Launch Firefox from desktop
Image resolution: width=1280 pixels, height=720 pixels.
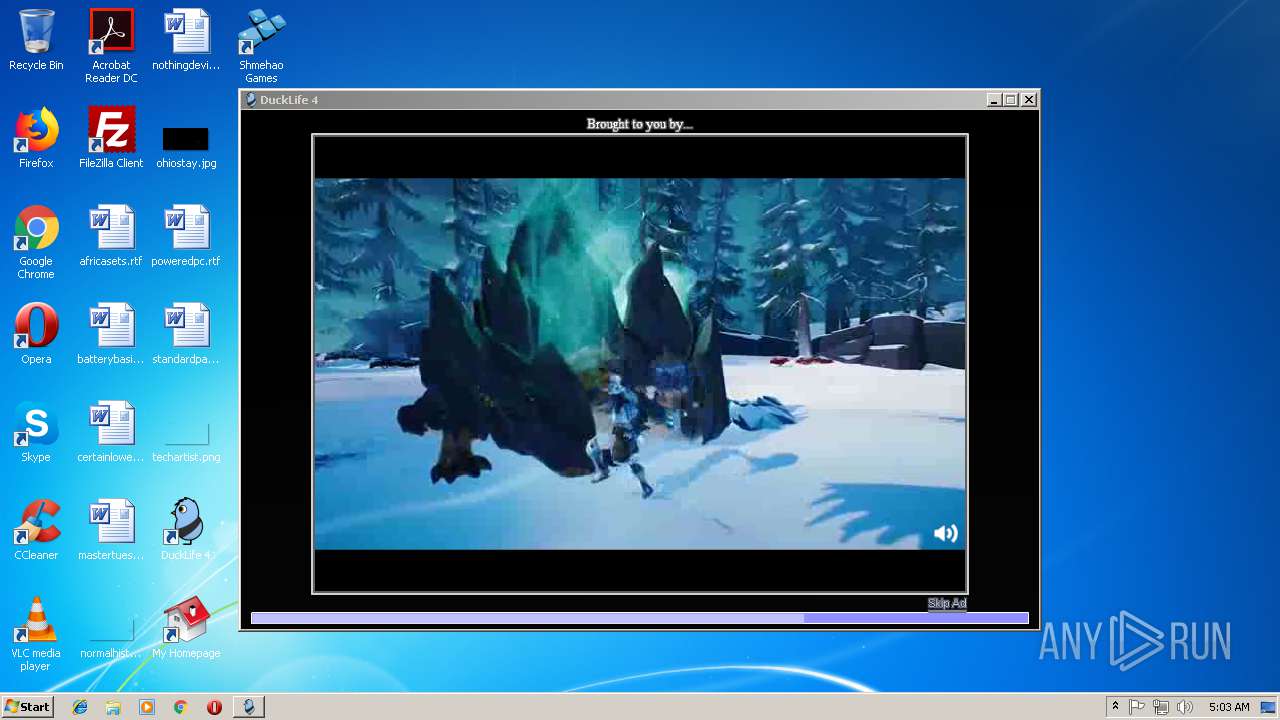click(36, 138)
